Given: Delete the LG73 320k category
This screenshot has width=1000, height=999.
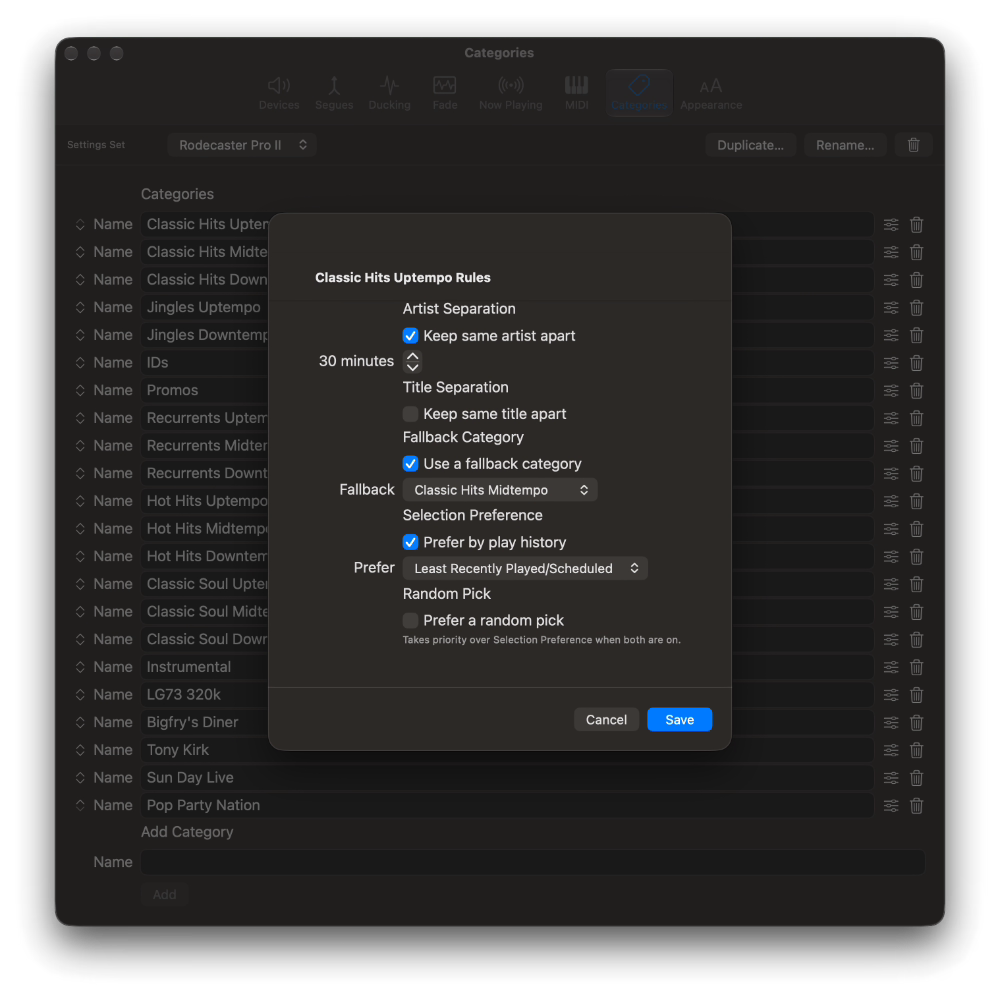Looking at the screenshot, I should (916, 695).
